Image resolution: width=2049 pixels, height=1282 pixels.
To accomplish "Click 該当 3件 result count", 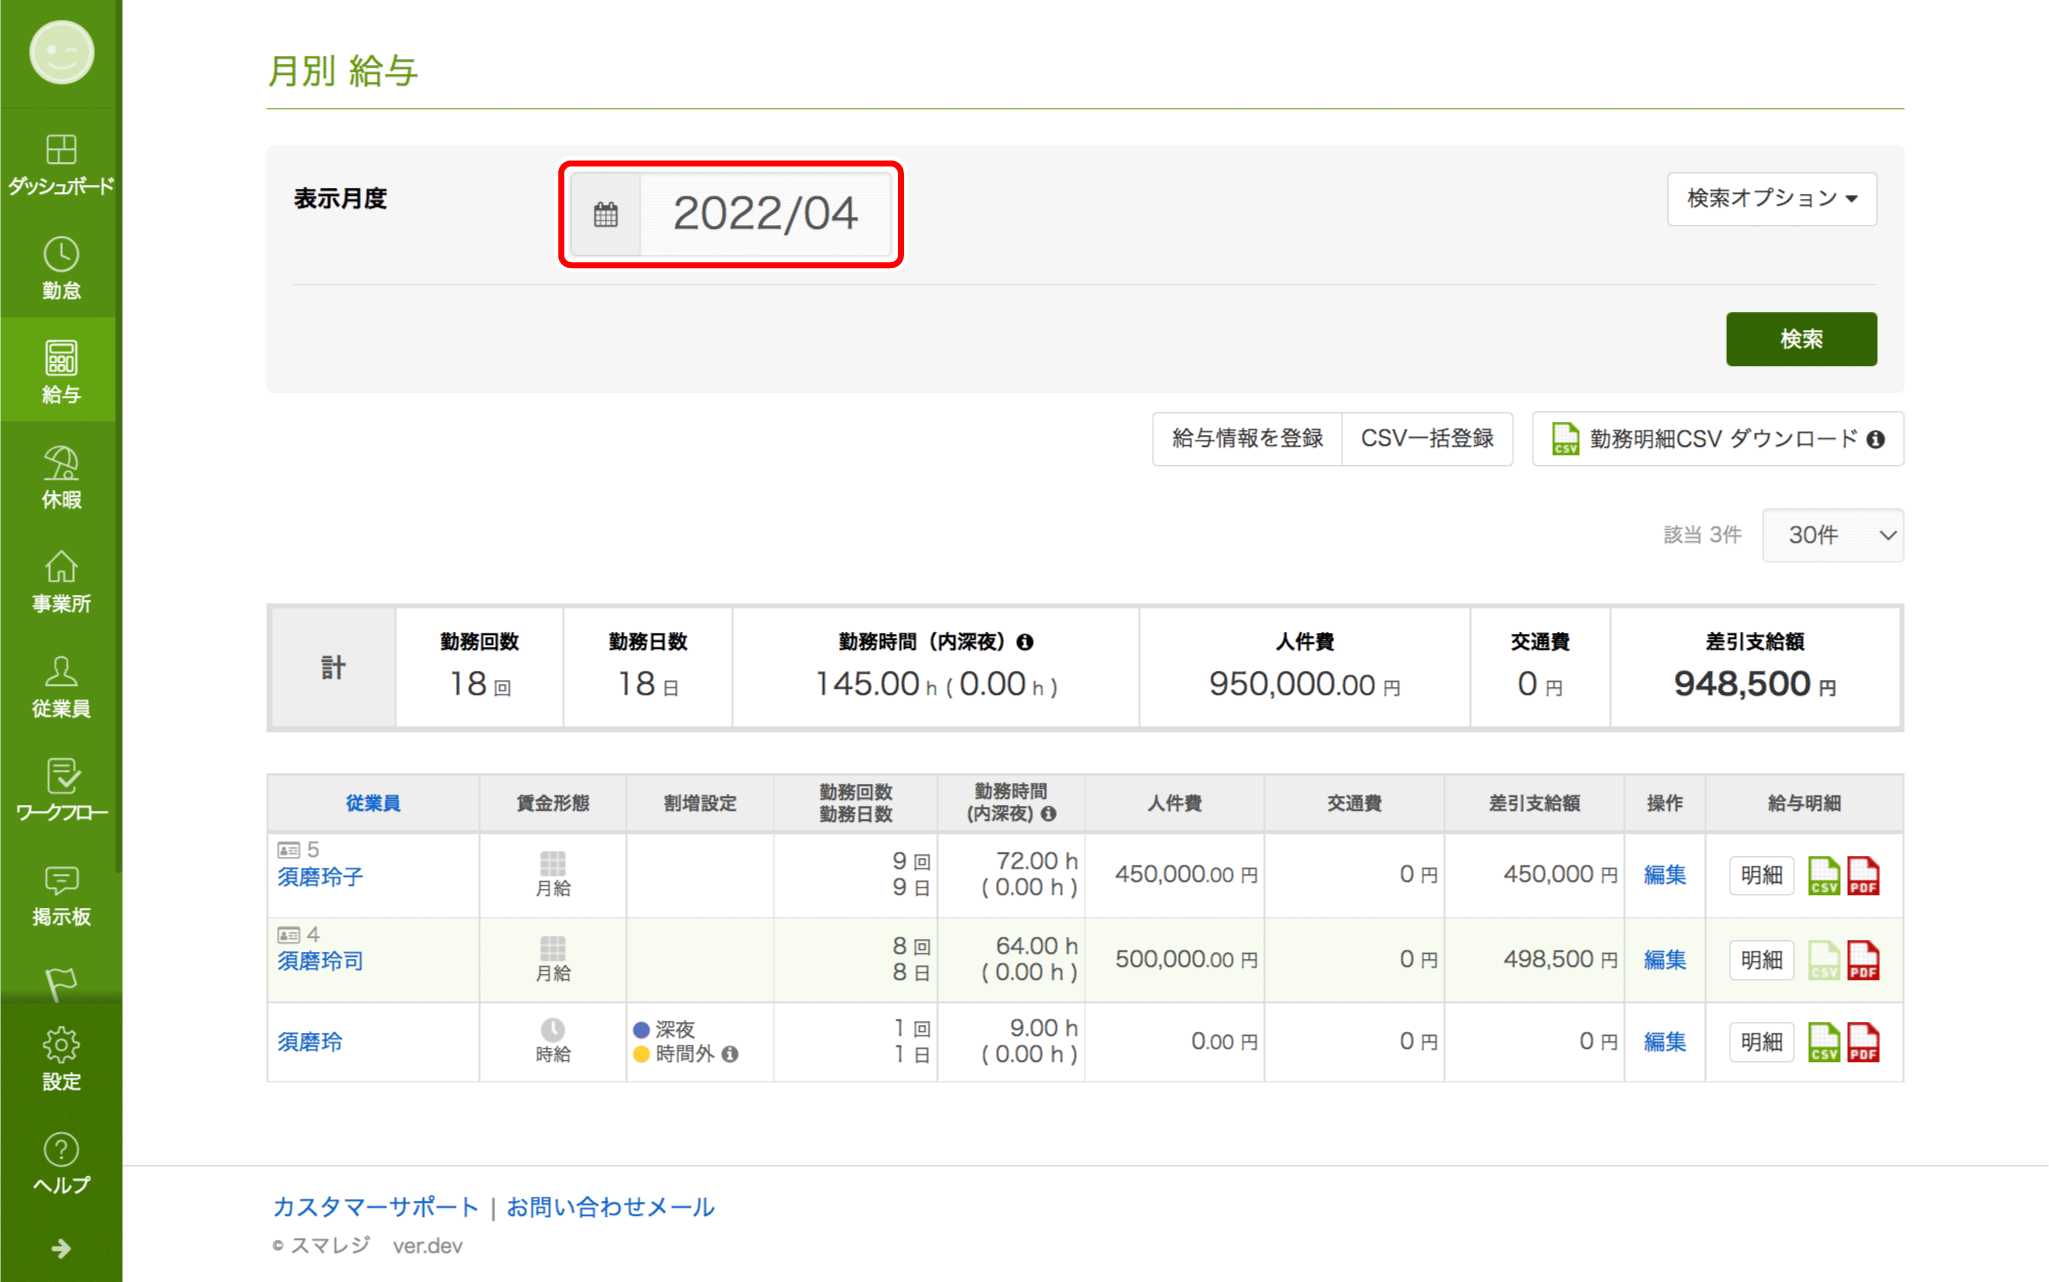I will click(1702, 535).
